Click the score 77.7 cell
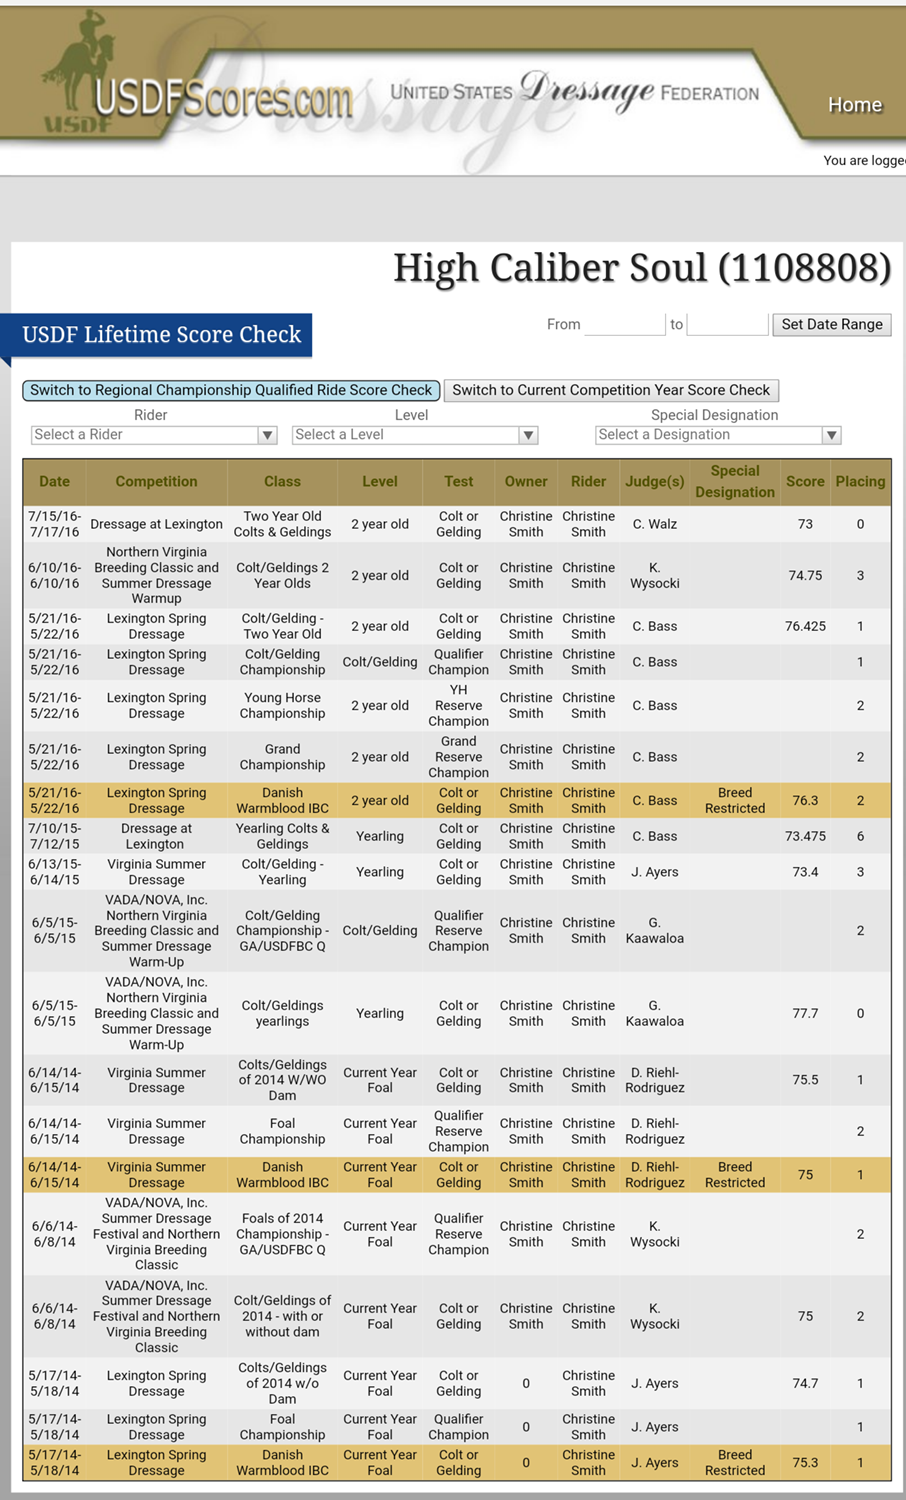906x1500 pixels. 805,1014
